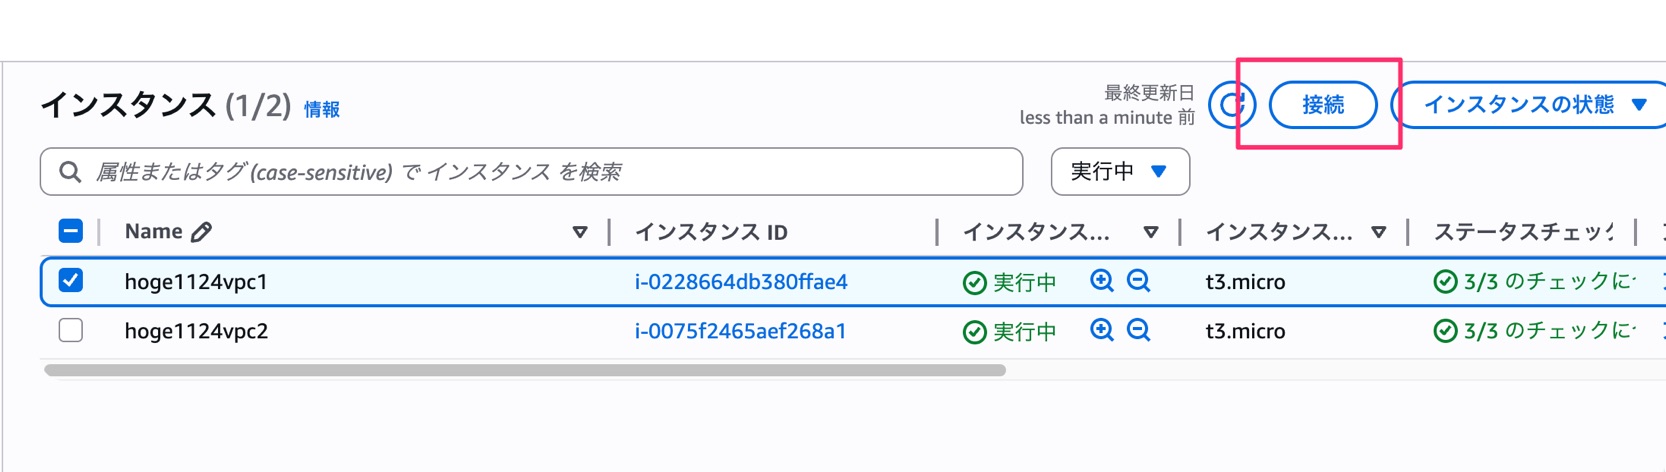Sort by the Name column arrow

pos(579,232)
